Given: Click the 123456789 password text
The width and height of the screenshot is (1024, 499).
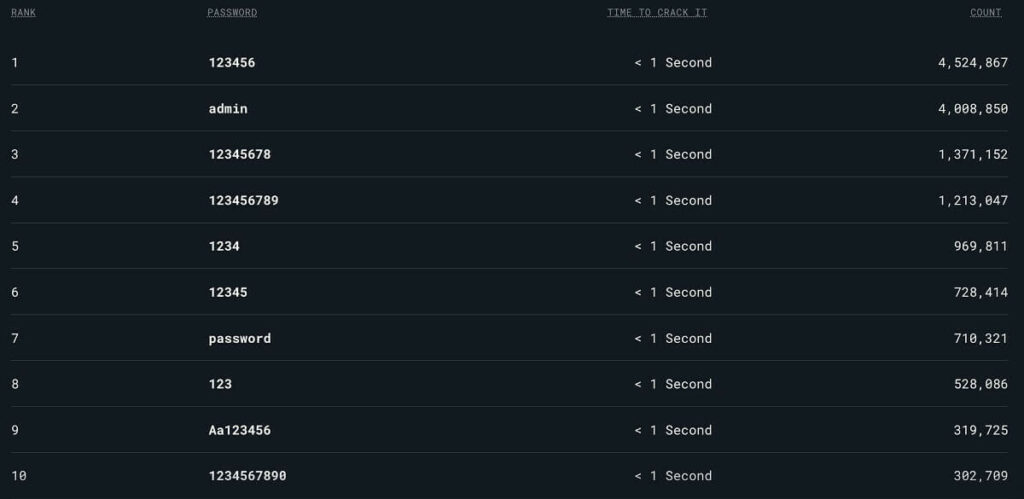Looking at the screenshot, I should point(244,201).
